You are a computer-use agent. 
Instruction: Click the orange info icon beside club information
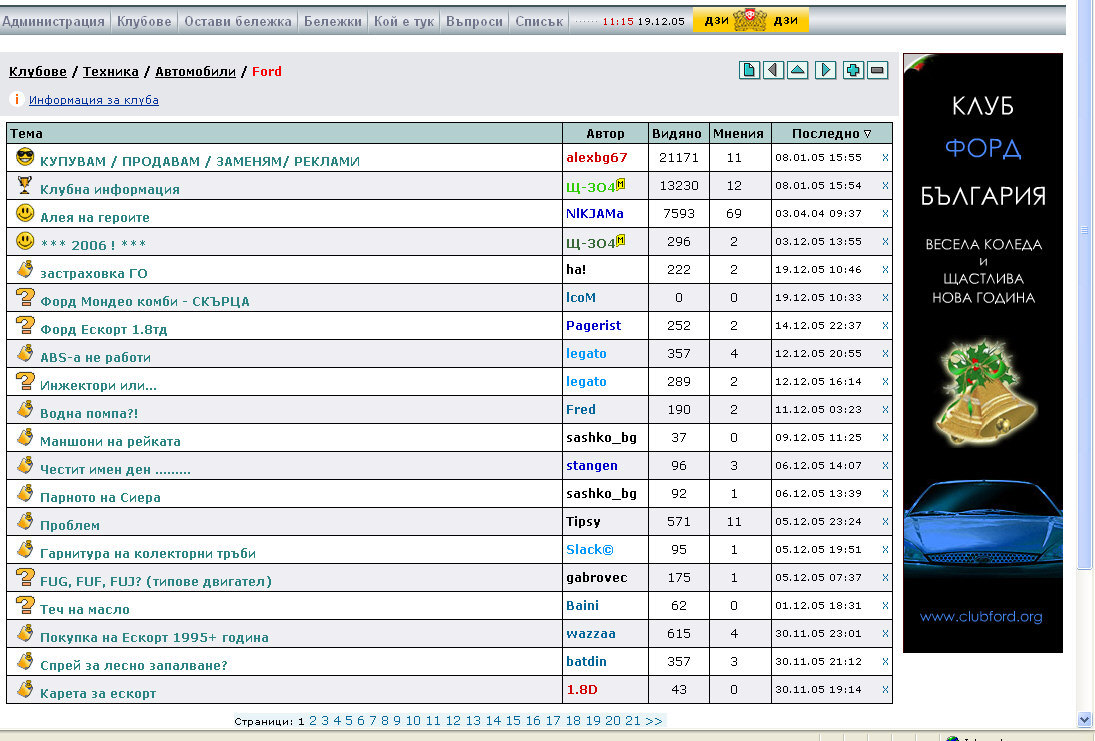click(x=16, y=99)
